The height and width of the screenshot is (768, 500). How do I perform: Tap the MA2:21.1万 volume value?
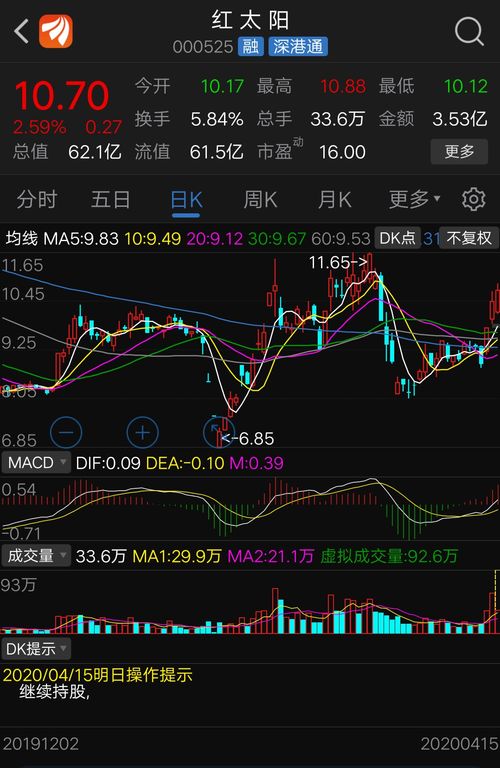[271, 556]
